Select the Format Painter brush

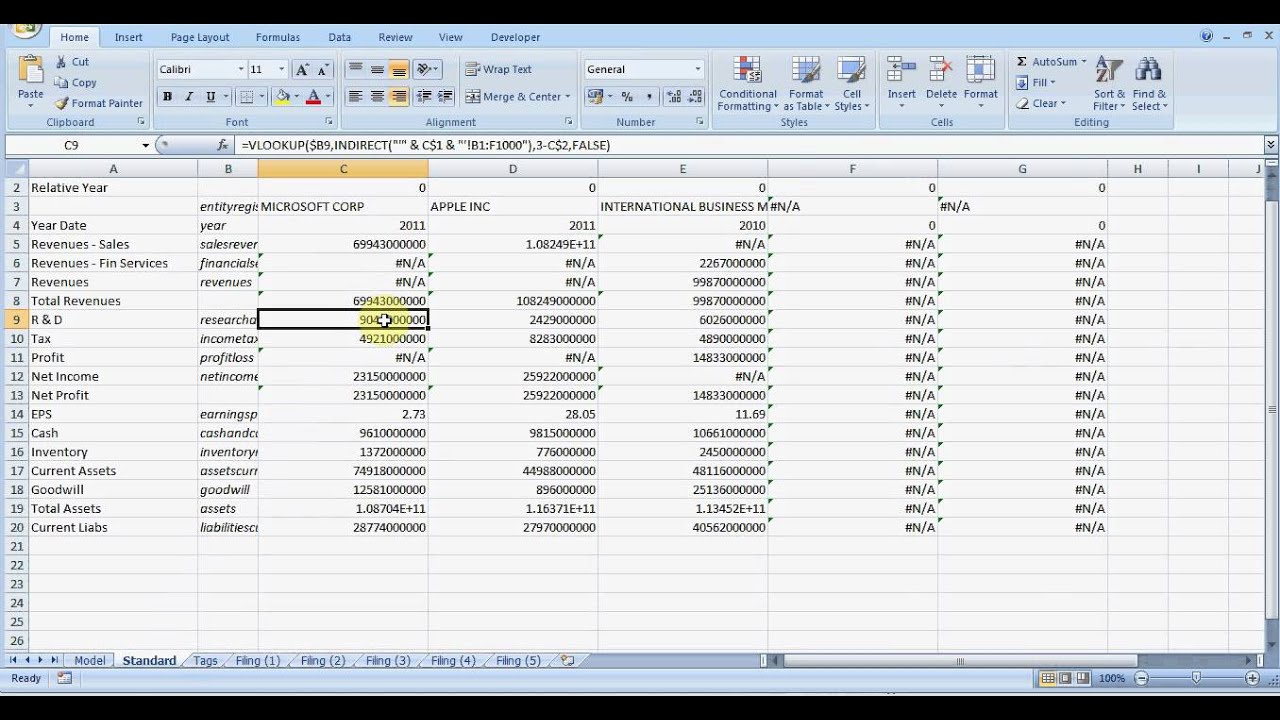click(x=62, y=103)
